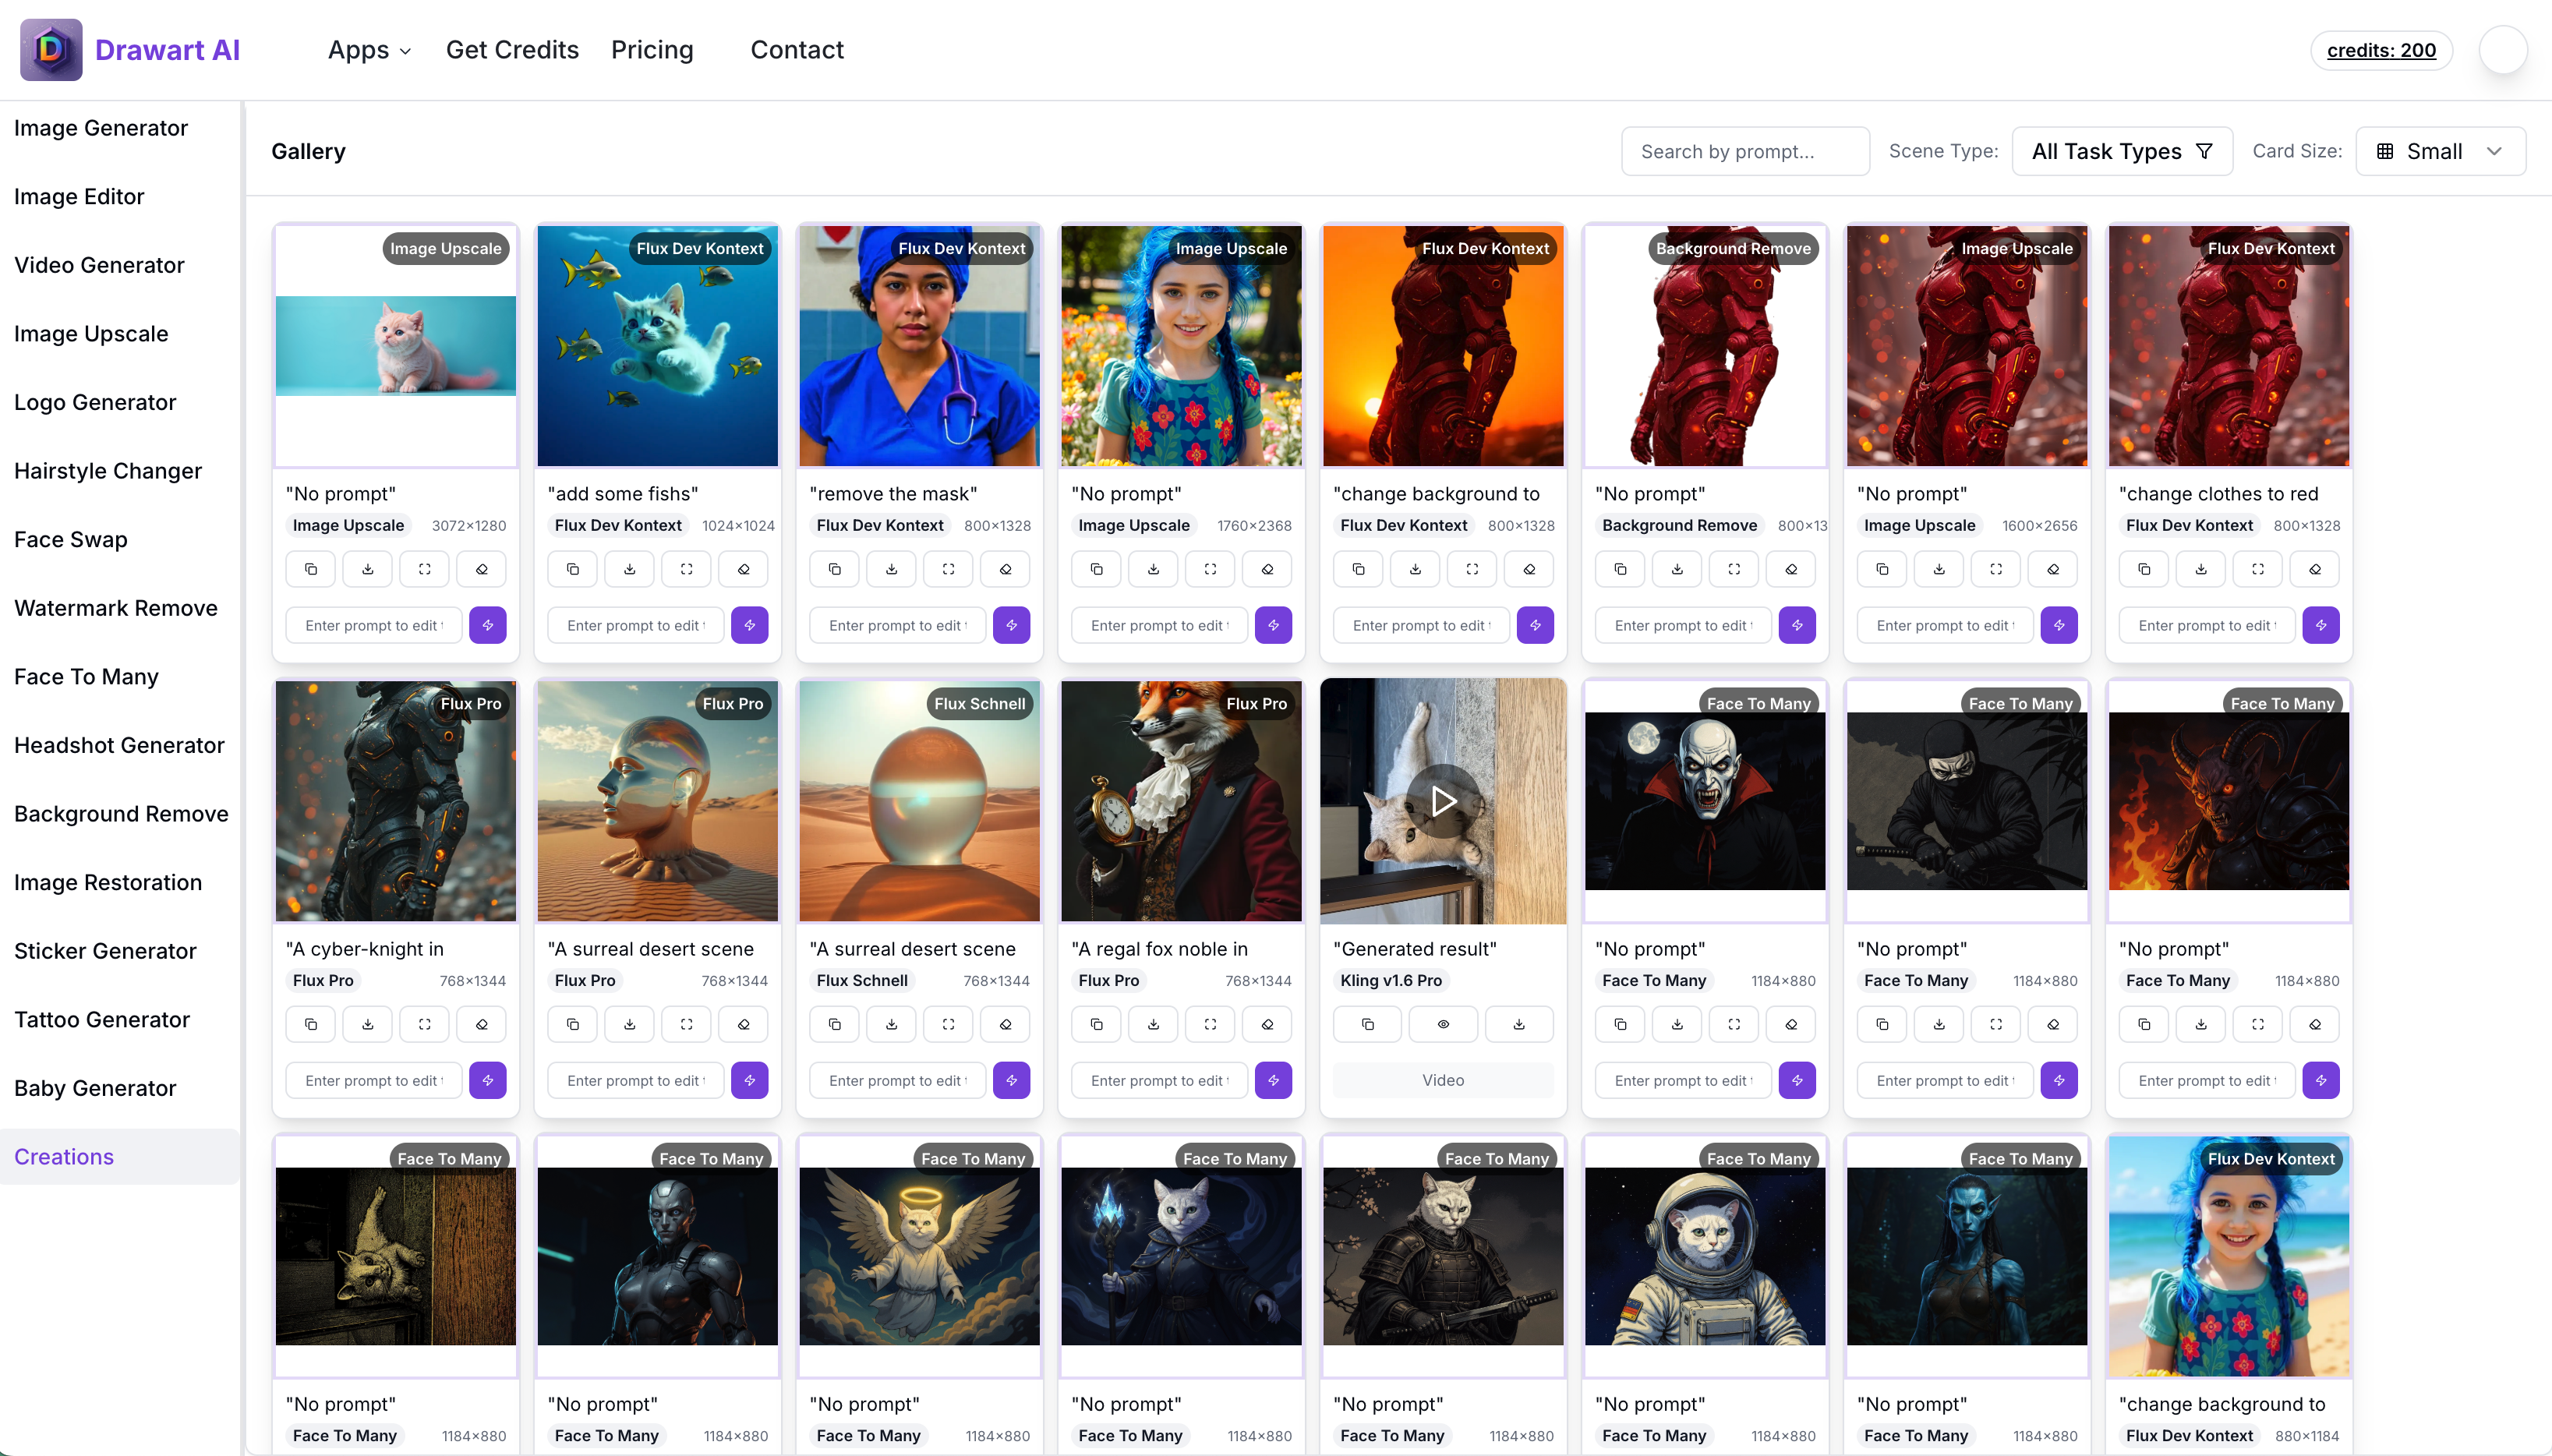This screenshot has height=1456, width=2552.
Task: Click the Search by prompt field
Action: click(1745, 151)
